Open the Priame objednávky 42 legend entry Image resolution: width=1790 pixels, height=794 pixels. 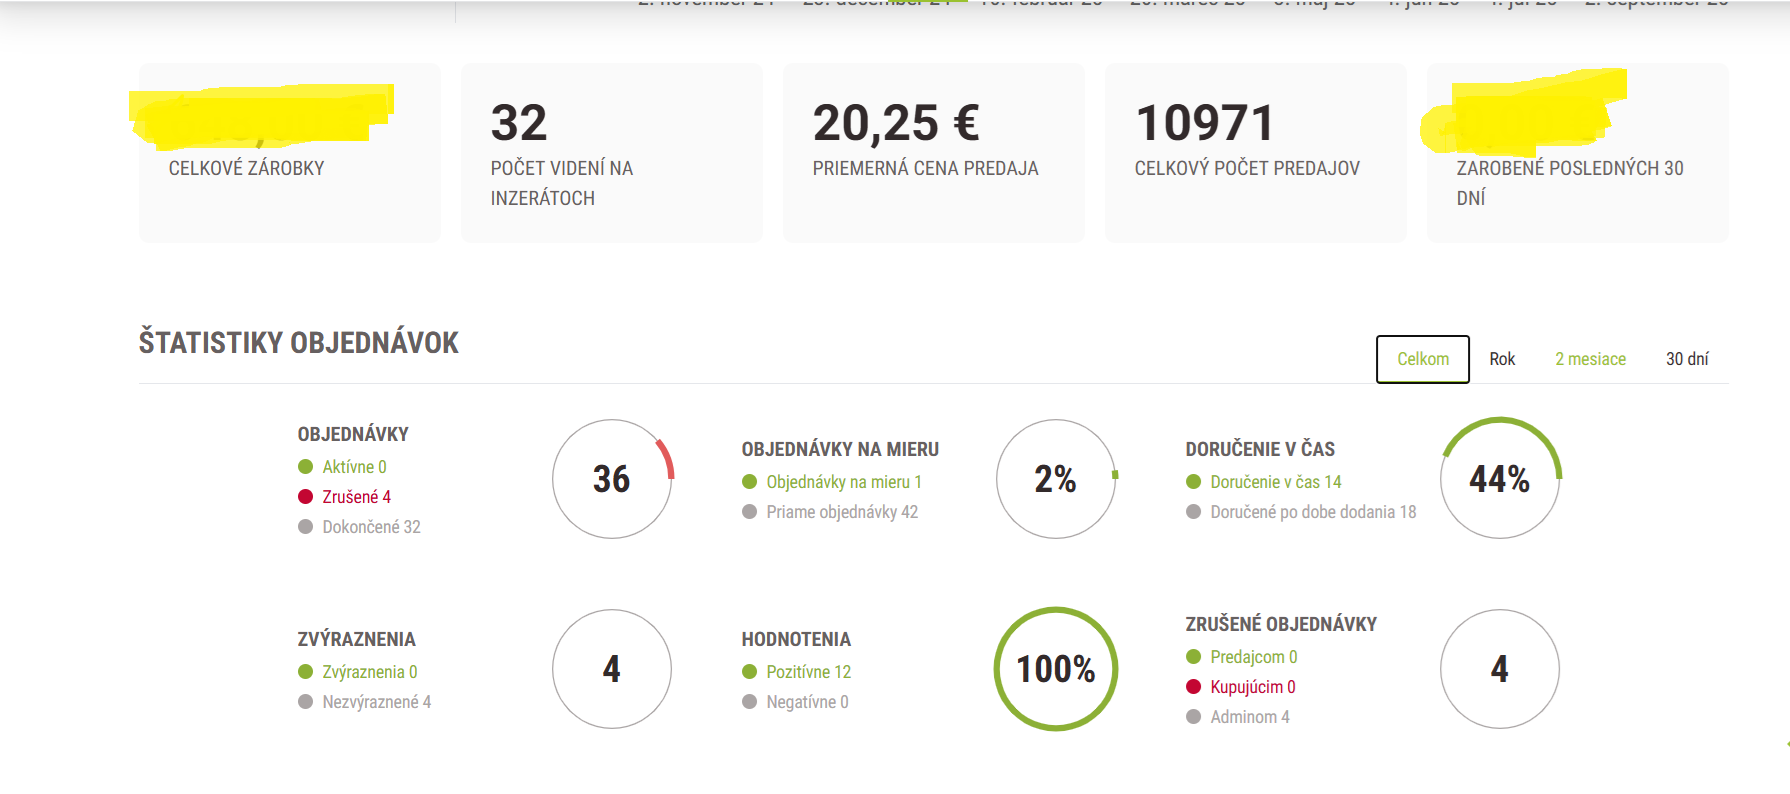(841, 512)
